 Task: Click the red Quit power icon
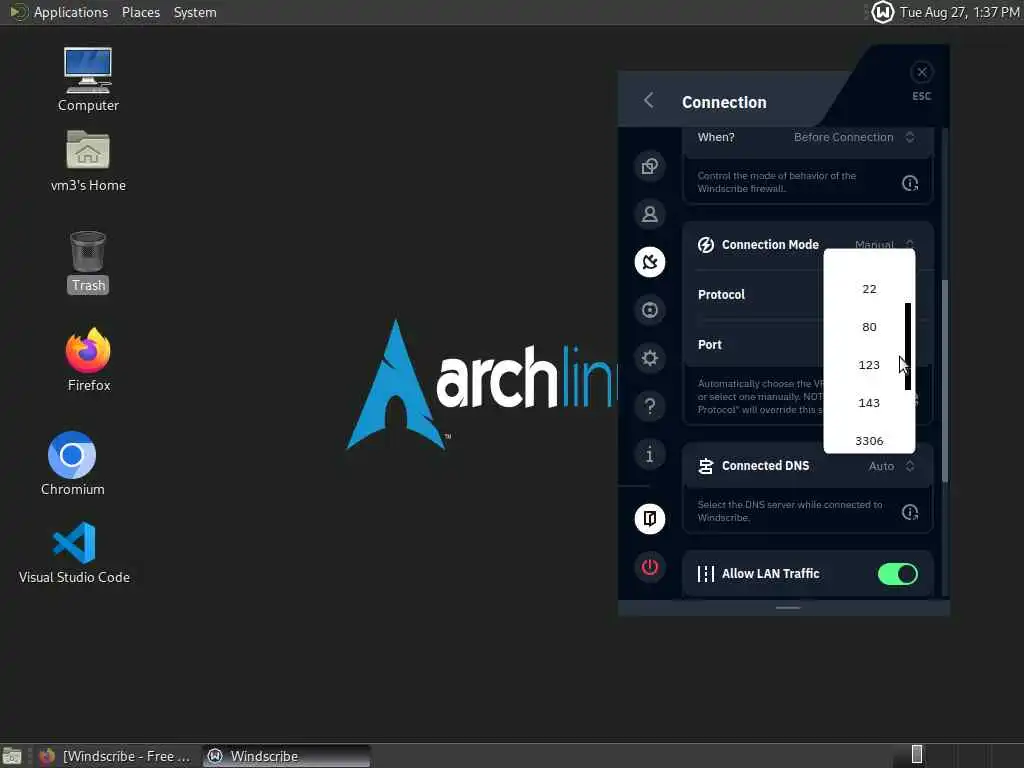[649, 567]
